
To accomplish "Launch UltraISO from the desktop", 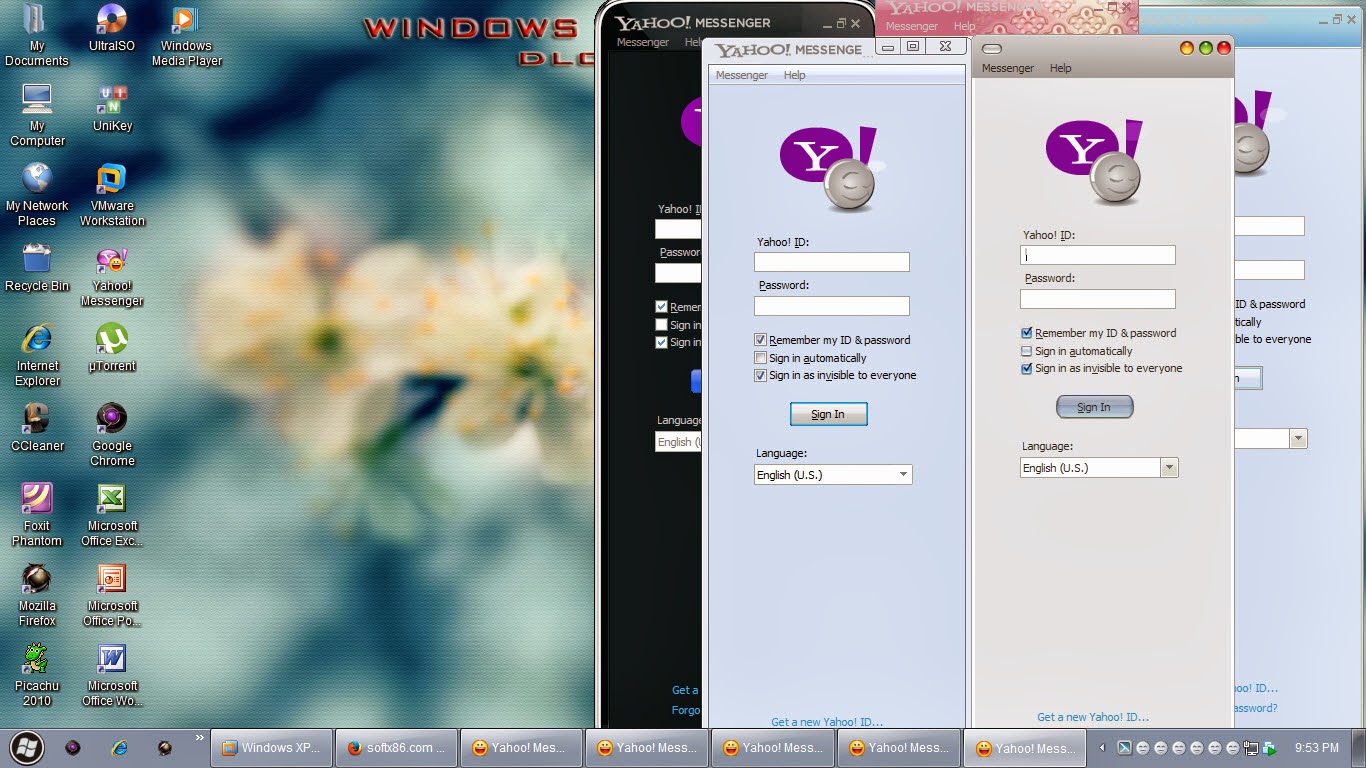I will pyautogui.click(x=112, y=28).
